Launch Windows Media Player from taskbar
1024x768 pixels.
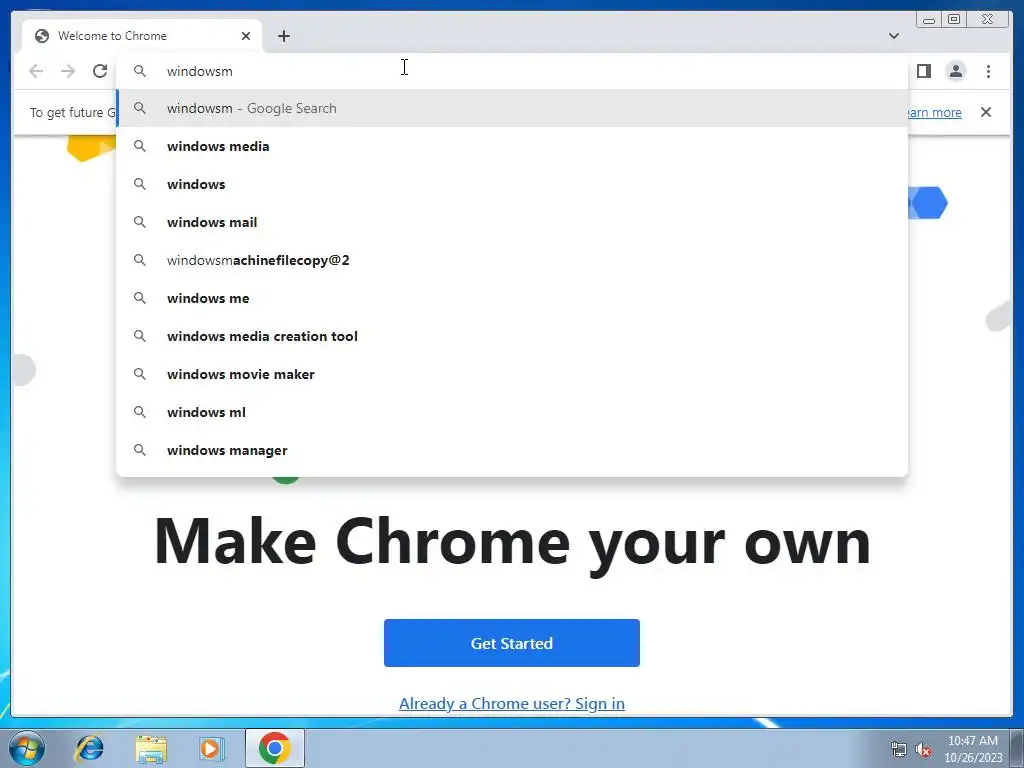[212, 748]
